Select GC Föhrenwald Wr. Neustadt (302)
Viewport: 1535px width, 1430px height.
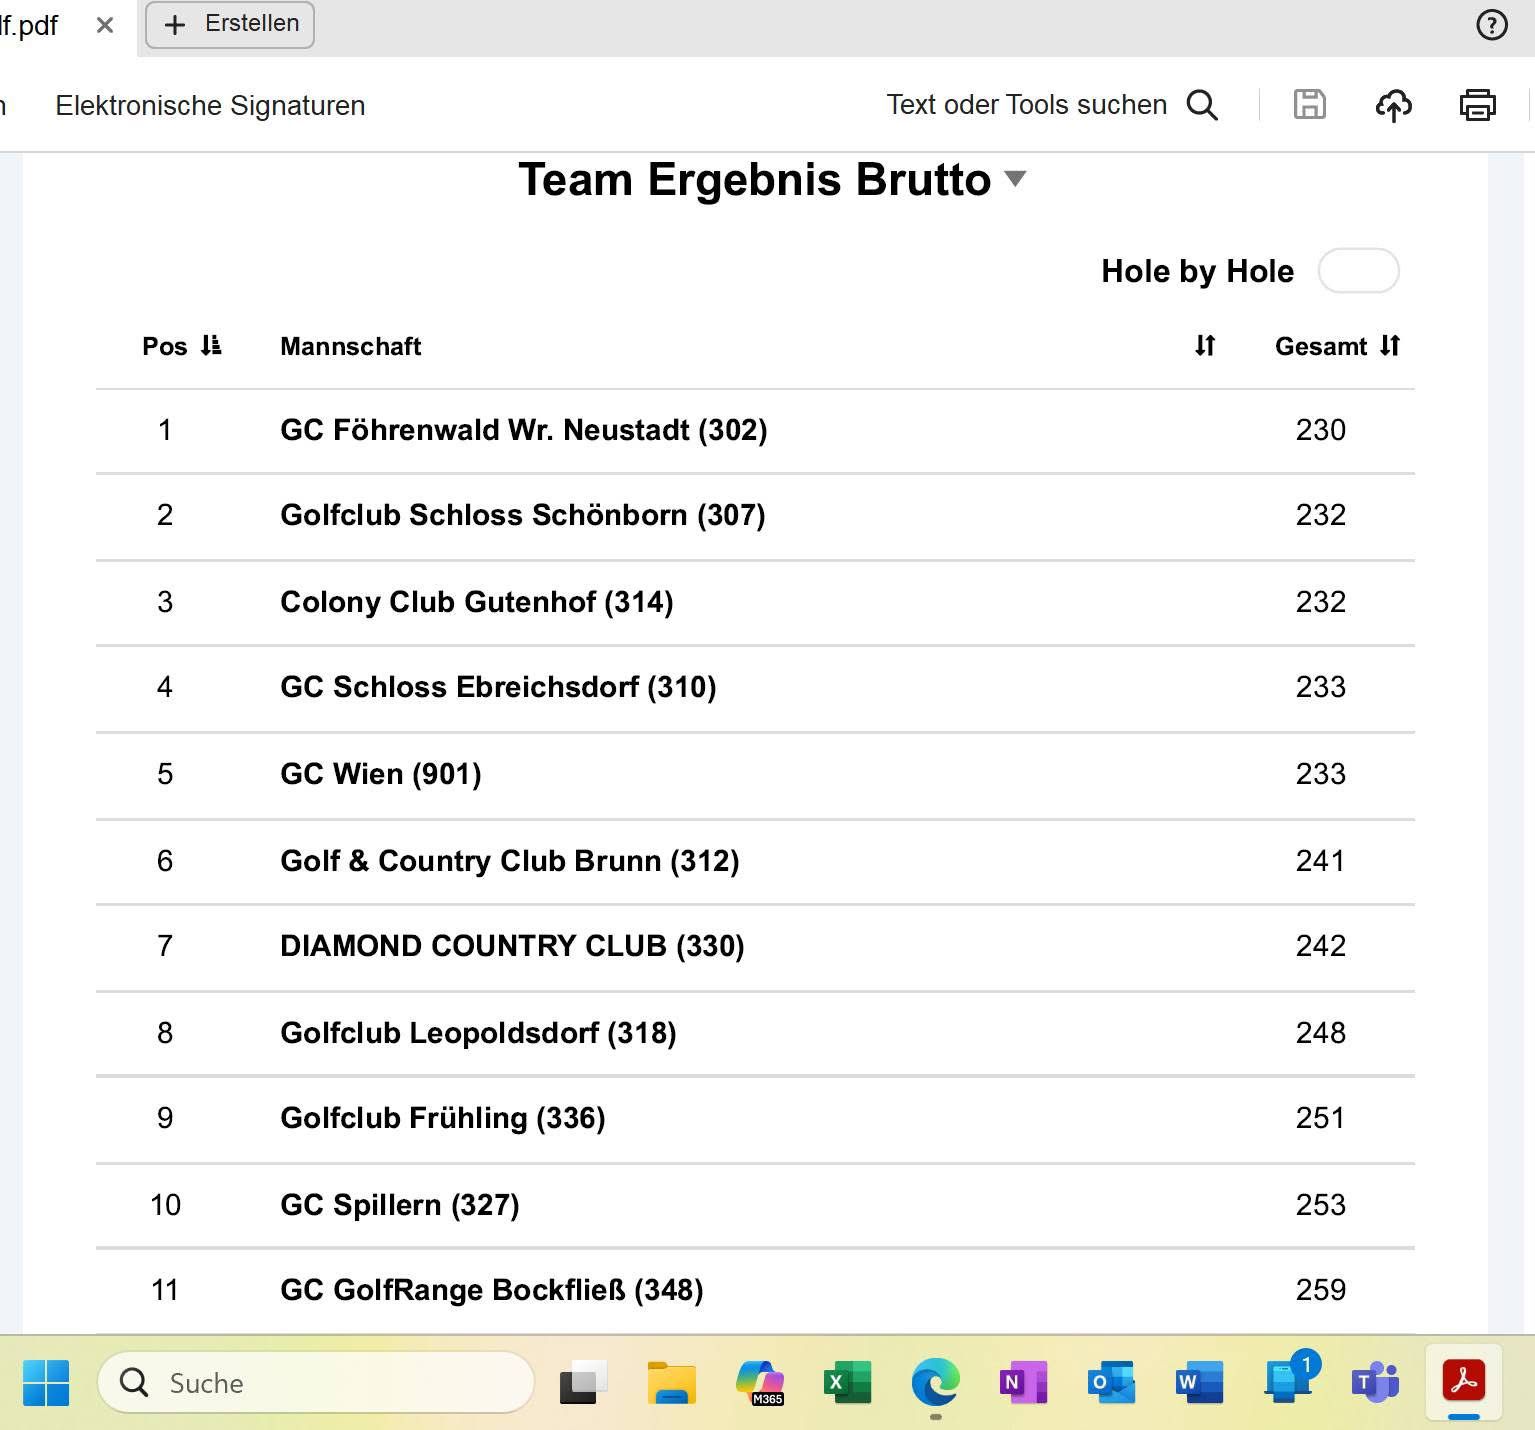(524, 430)
